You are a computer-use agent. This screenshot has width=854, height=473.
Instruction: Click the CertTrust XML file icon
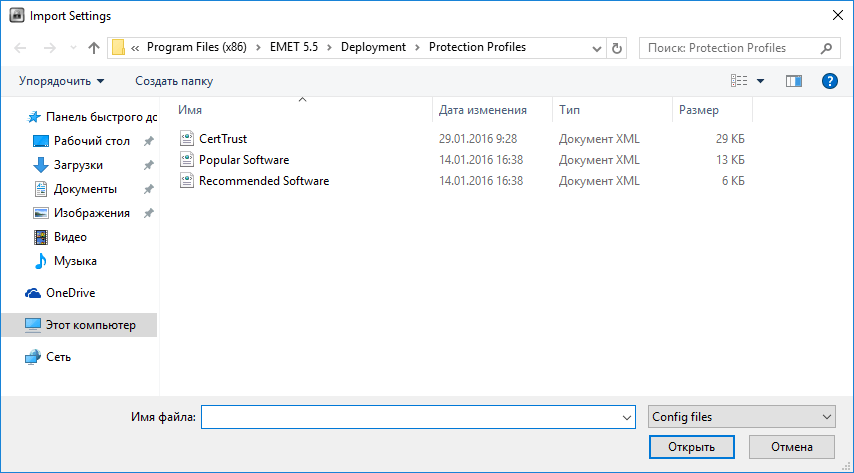coord(186,139)
